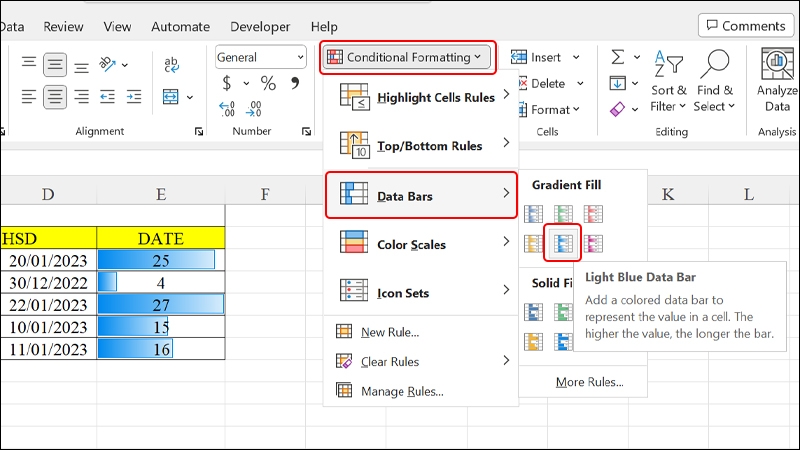Switch to the Automate tab
The height and width of the screenshot is (450, 800).
pos(181,27)
